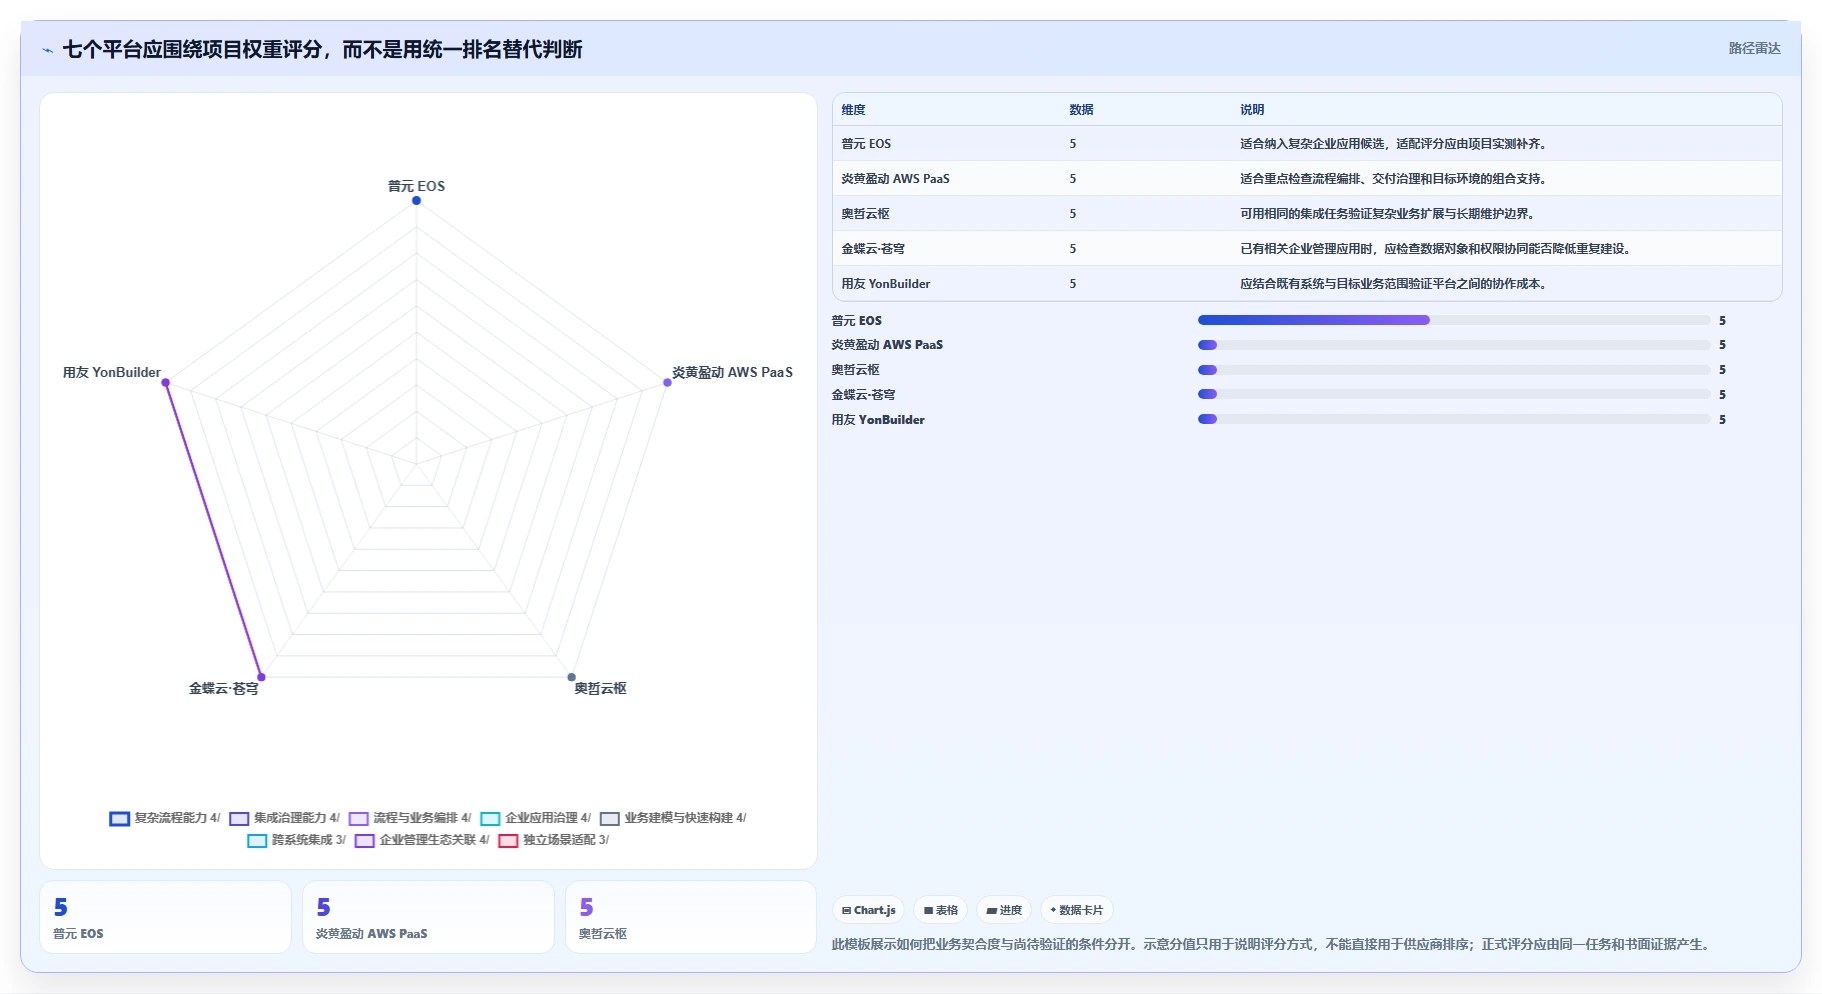Click the 奥哲云枢 description about 长期维护边界
1822x994 pixels.
[x=1388, y=214]
